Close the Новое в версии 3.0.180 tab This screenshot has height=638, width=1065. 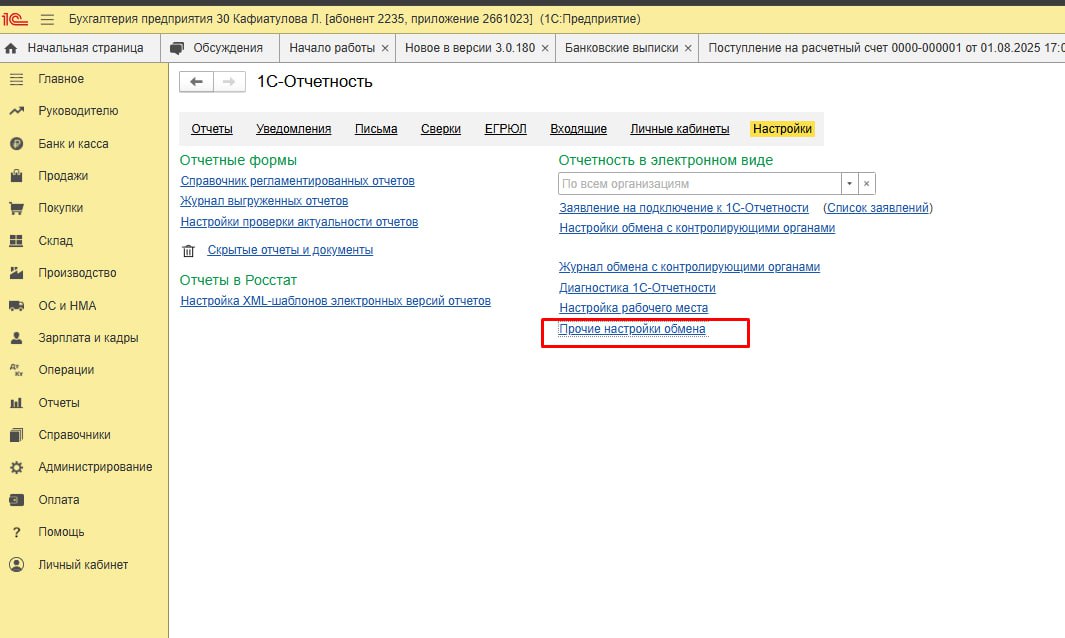coord(545,48)
